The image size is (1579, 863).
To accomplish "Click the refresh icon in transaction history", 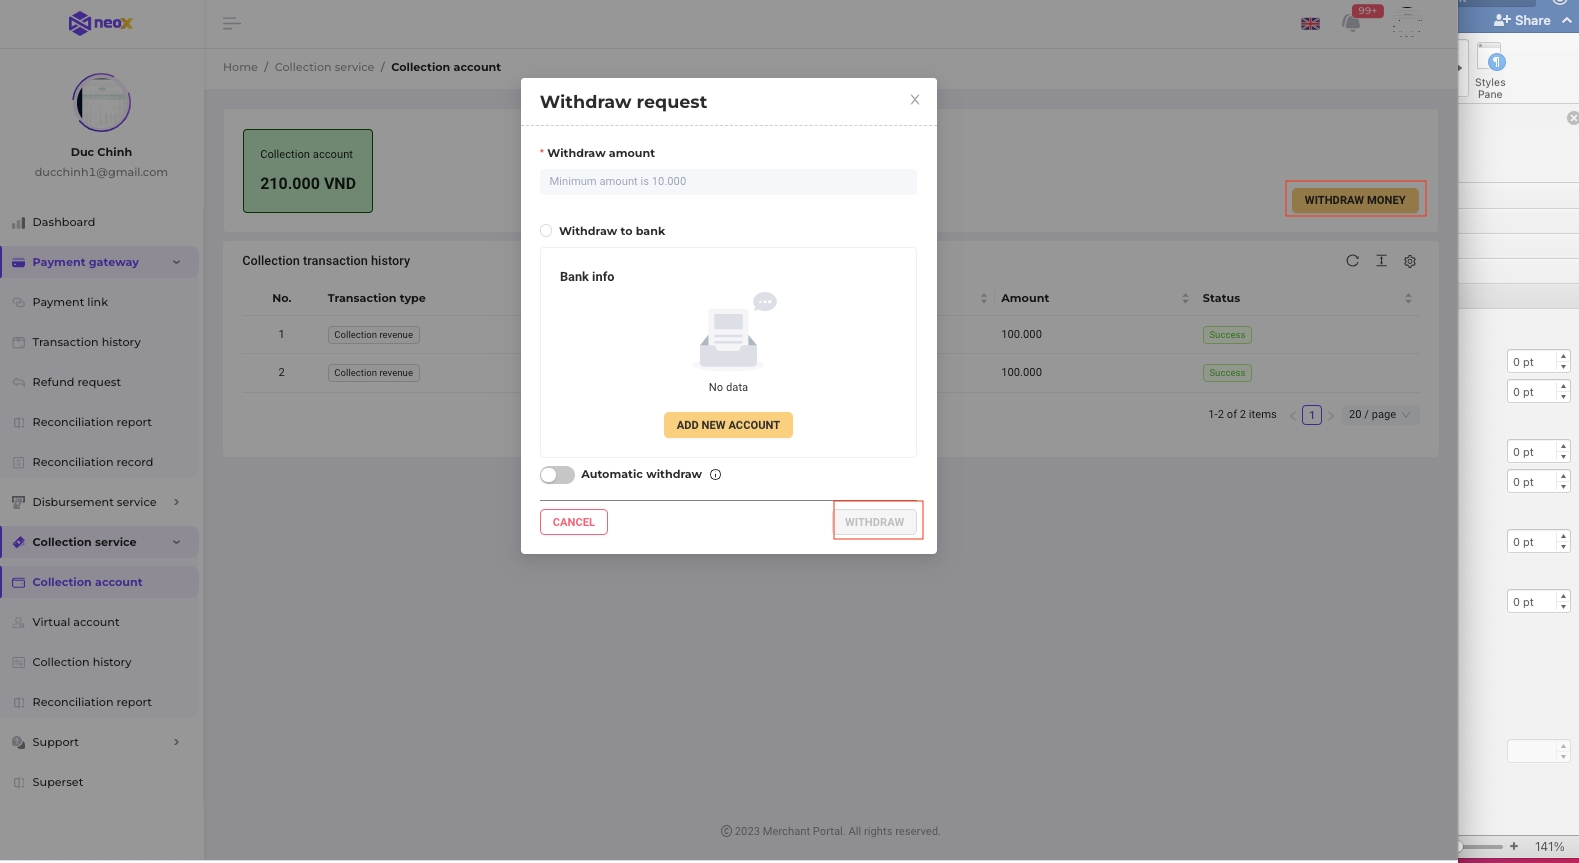I will (1352, 261).
